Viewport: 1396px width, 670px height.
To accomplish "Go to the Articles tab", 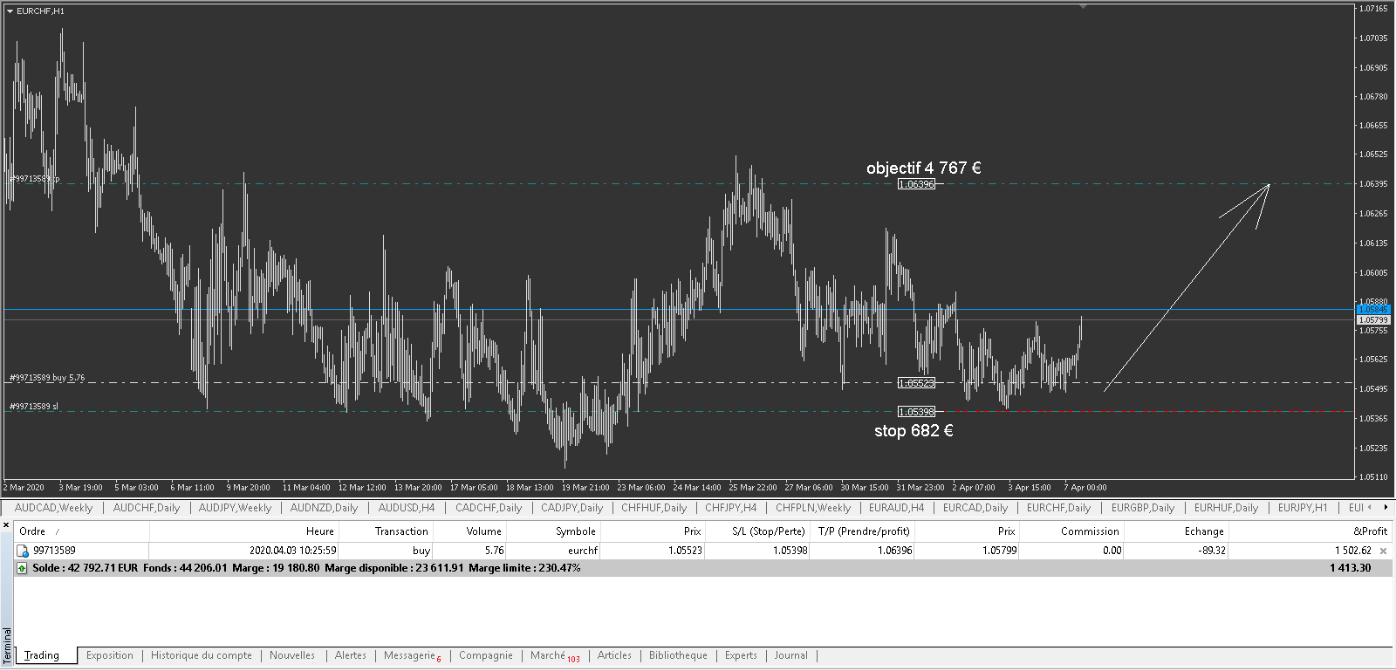I will pyautogui.click(x=614, y=656).
